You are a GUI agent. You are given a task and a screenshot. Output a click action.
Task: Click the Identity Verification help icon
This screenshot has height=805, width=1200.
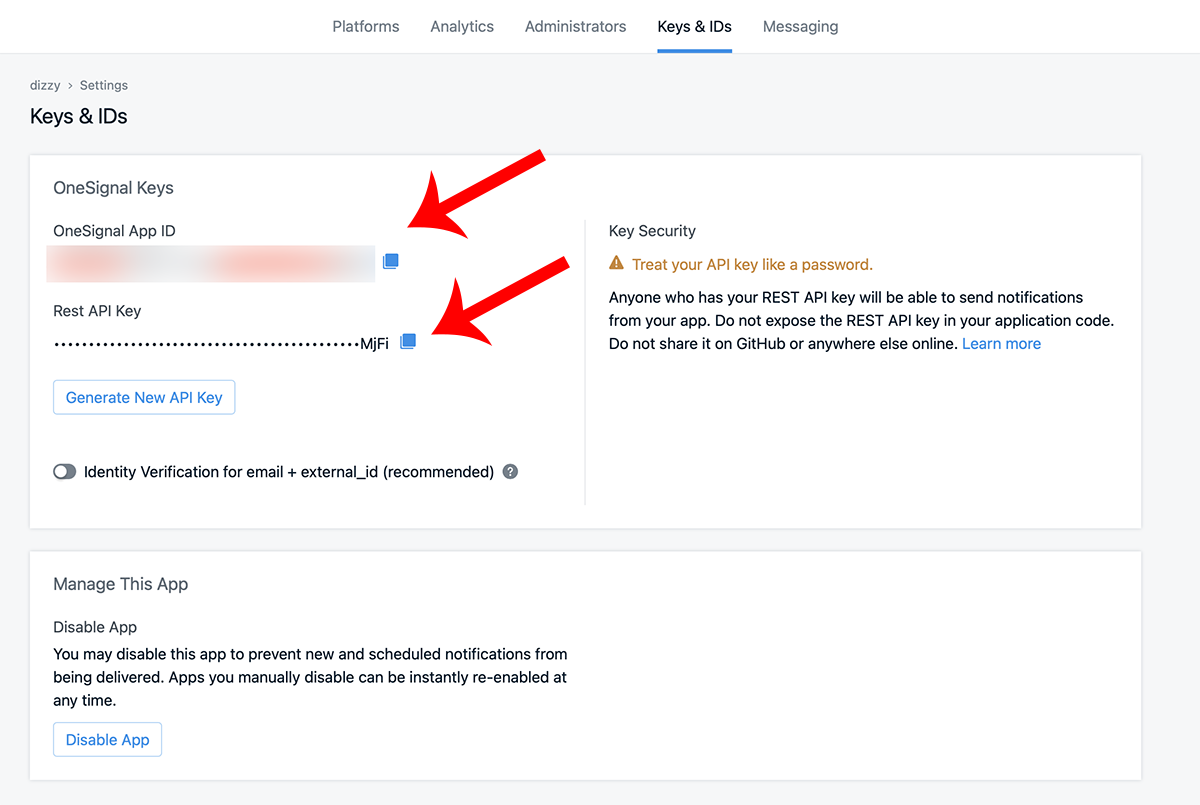tap(510, 472)
